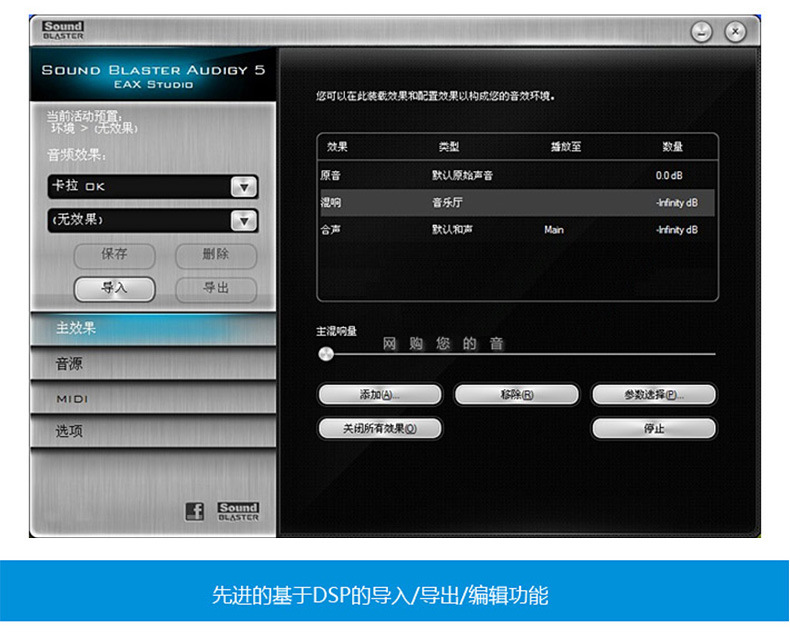
Task: Click the Sound Blaster logo beside Facebook
Action: (238, 512)
